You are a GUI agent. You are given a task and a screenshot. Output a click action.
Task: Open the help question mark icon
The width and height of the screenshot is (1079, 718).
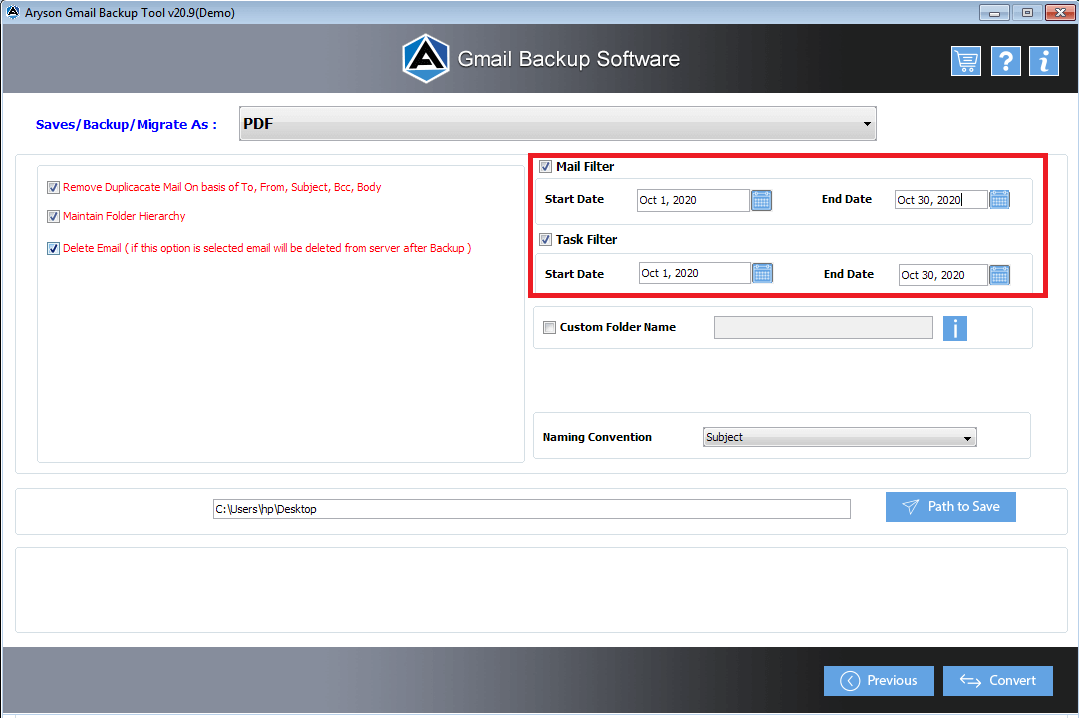[x=1005, y=61]
